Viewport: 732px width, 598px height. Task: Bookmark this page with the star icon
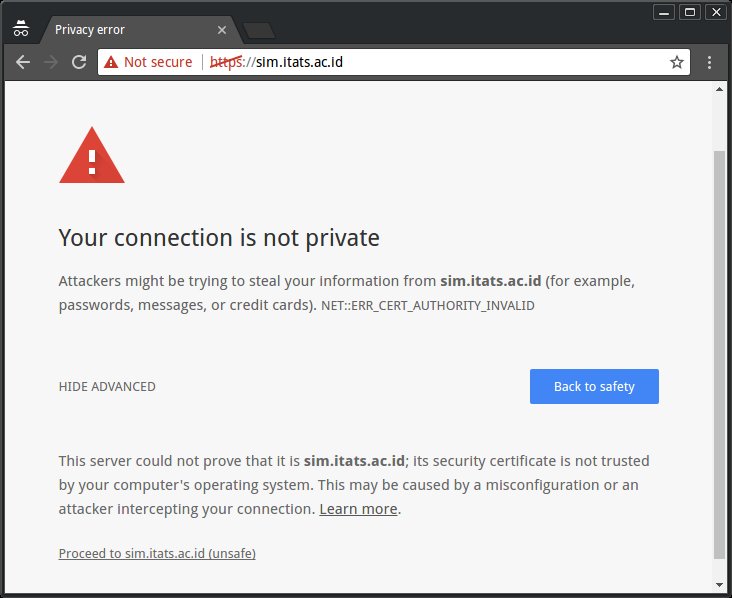click(x=676, y=62)
